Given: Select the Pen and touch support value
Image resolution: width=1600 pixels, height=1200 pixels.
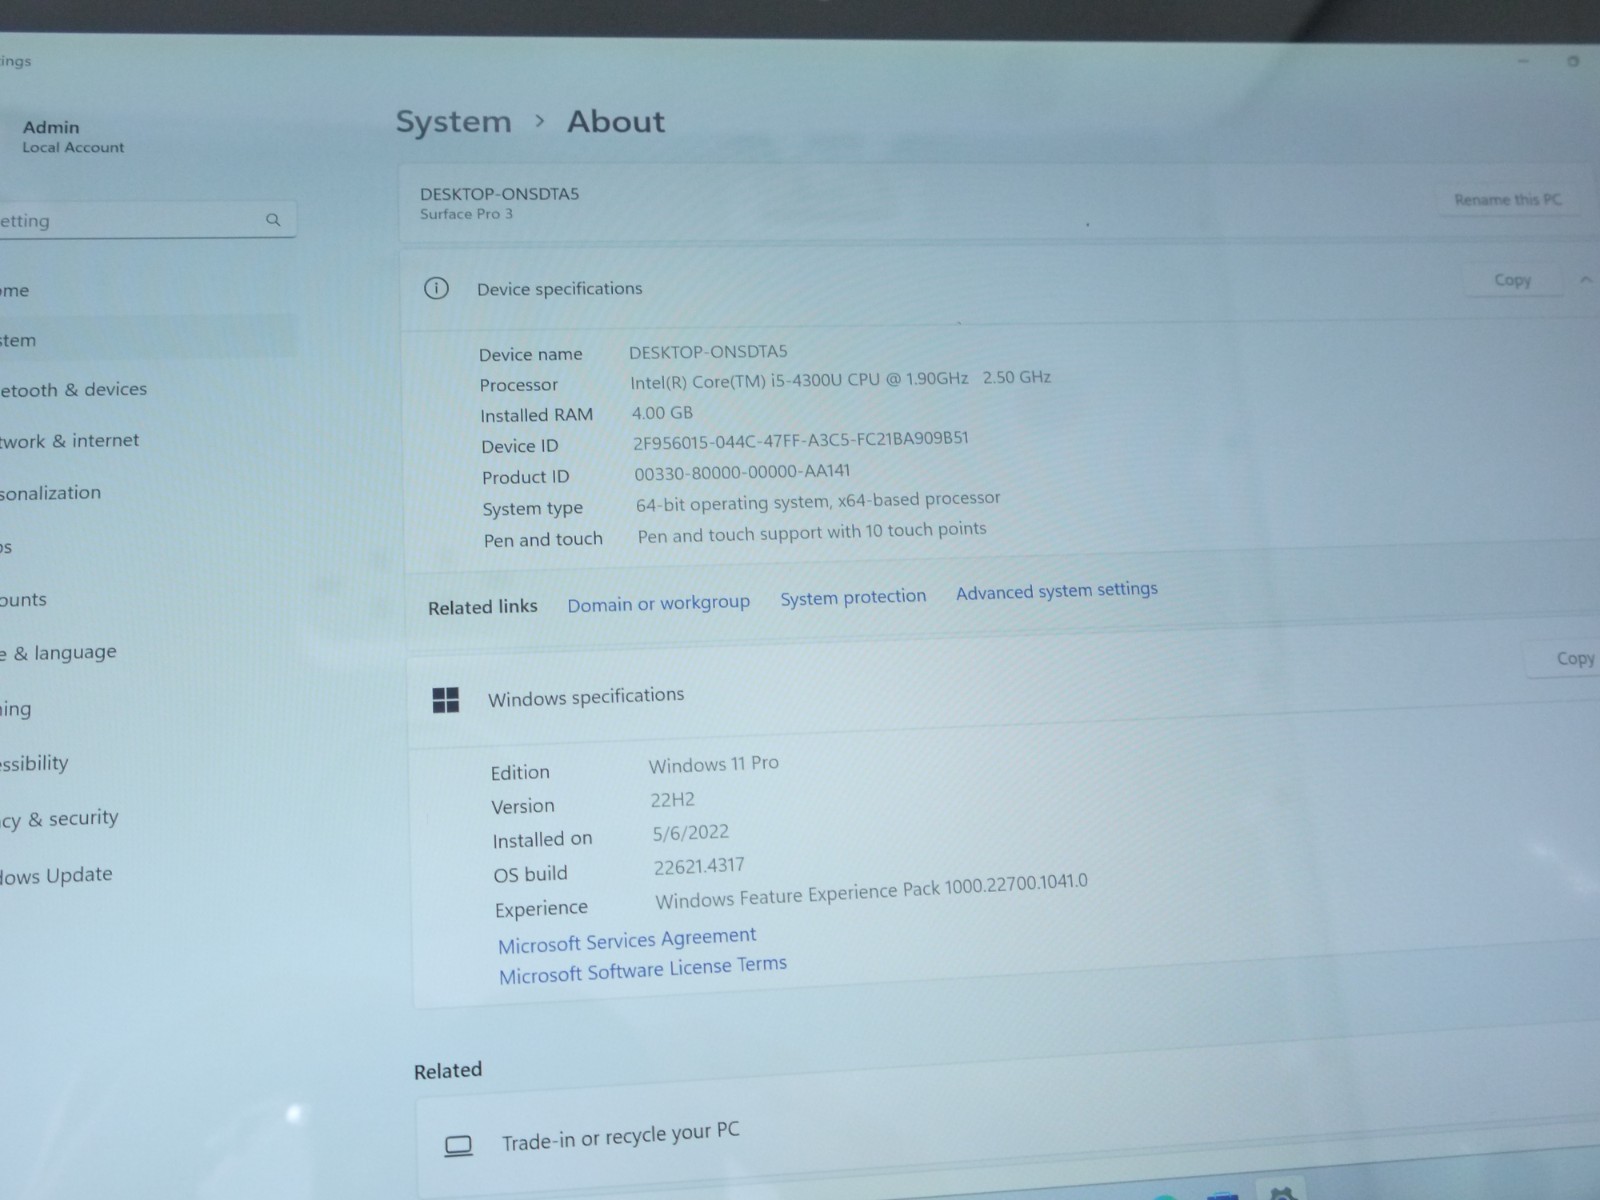Looking at the screenshot, I should point(812,533).
